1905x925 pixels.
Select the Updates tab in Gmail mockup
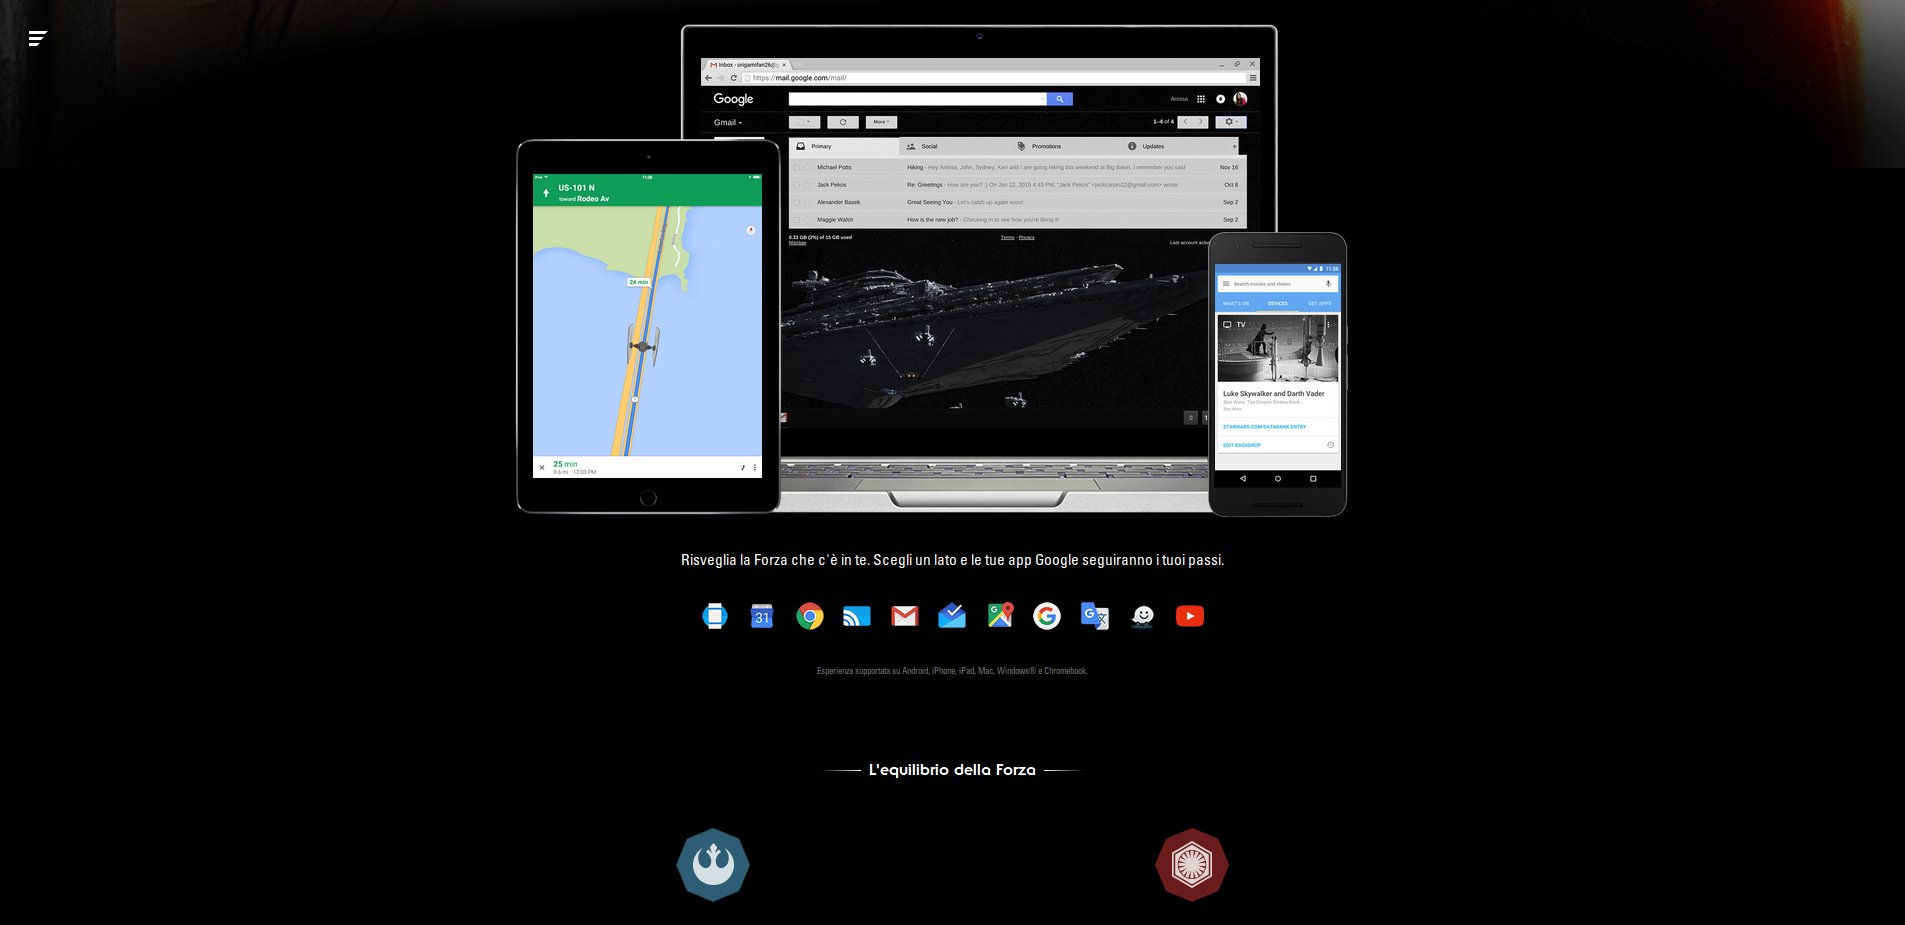(x=1174, y=146)
